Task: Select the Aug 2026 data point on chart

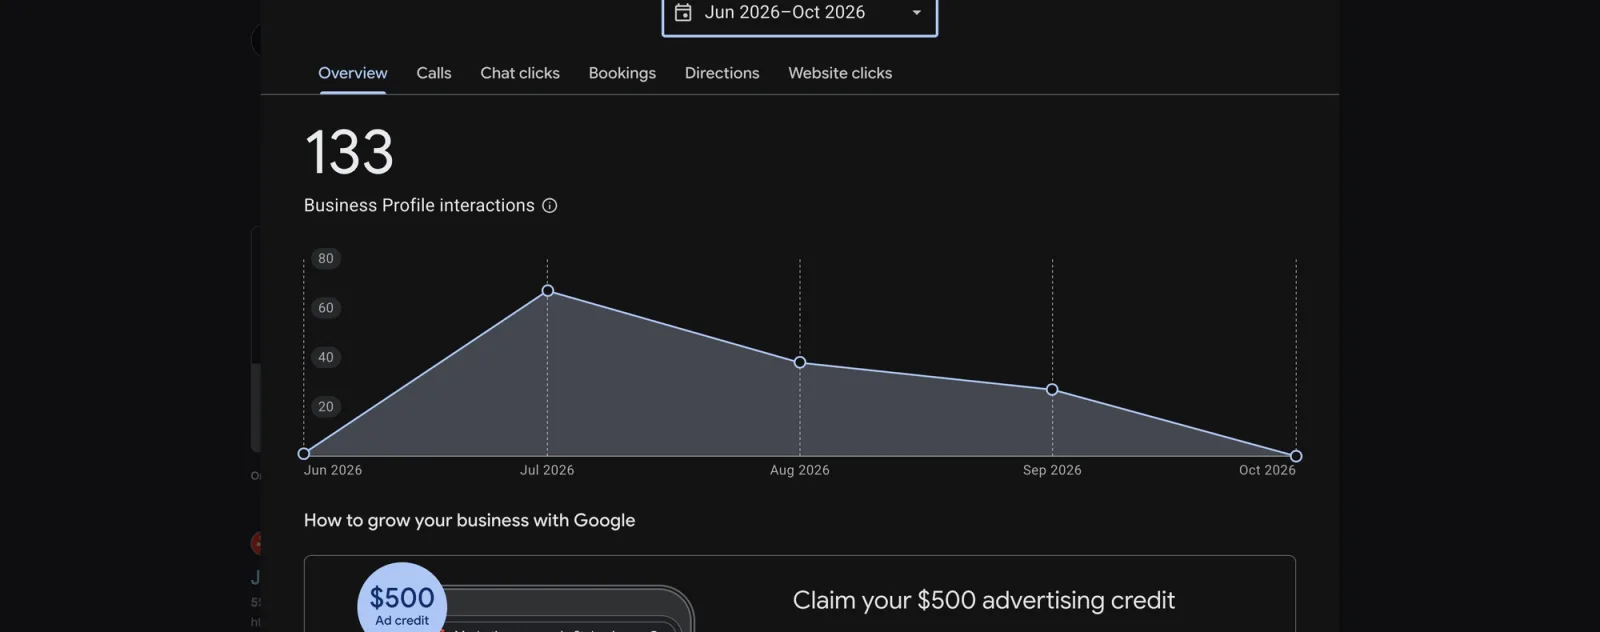Action: coord(800,363)
